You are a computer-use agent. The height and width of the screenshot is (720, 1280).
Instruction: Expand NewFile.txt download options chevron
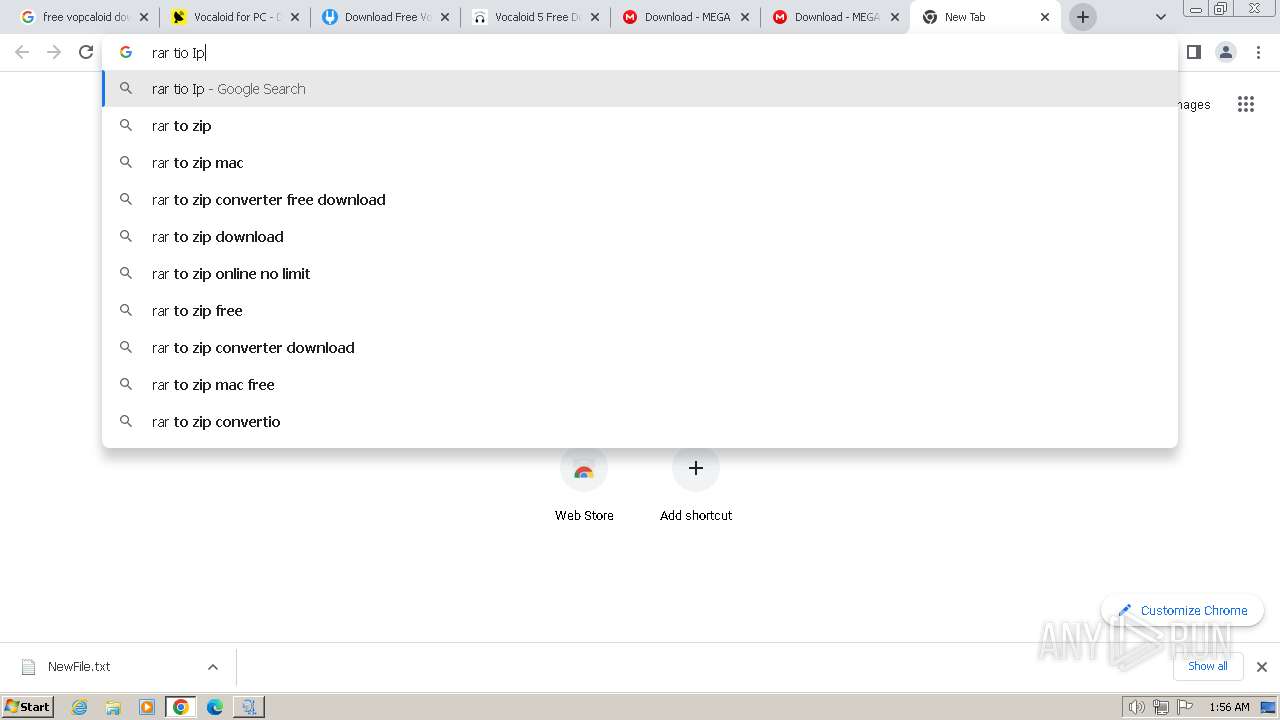(x=212, y=667)
